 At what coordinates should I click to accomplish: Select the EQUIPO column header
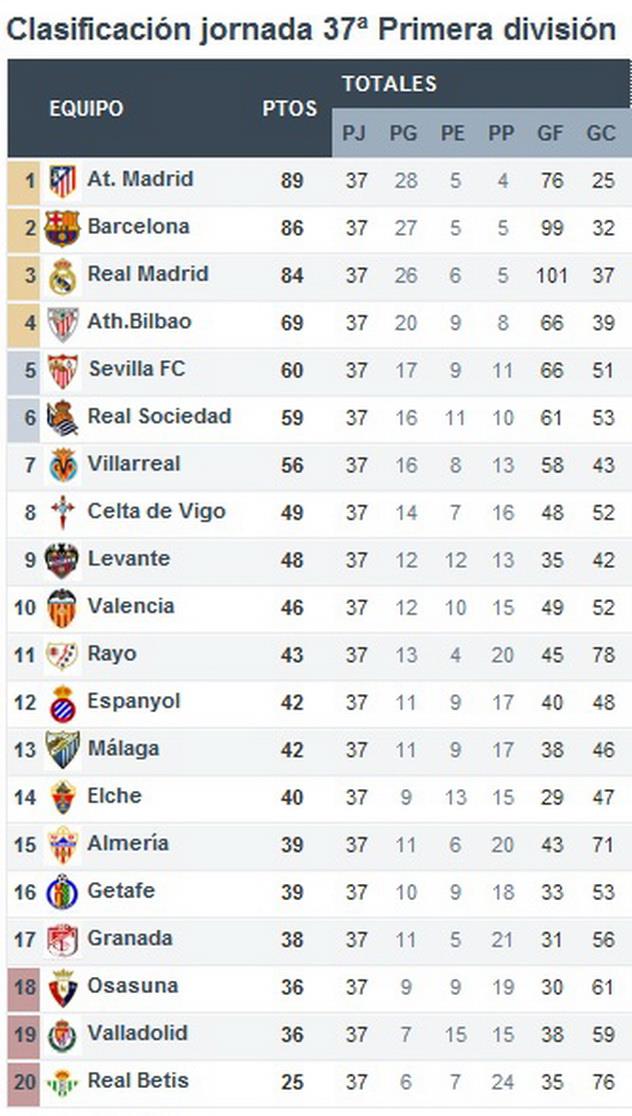click(x=86, y=109)
